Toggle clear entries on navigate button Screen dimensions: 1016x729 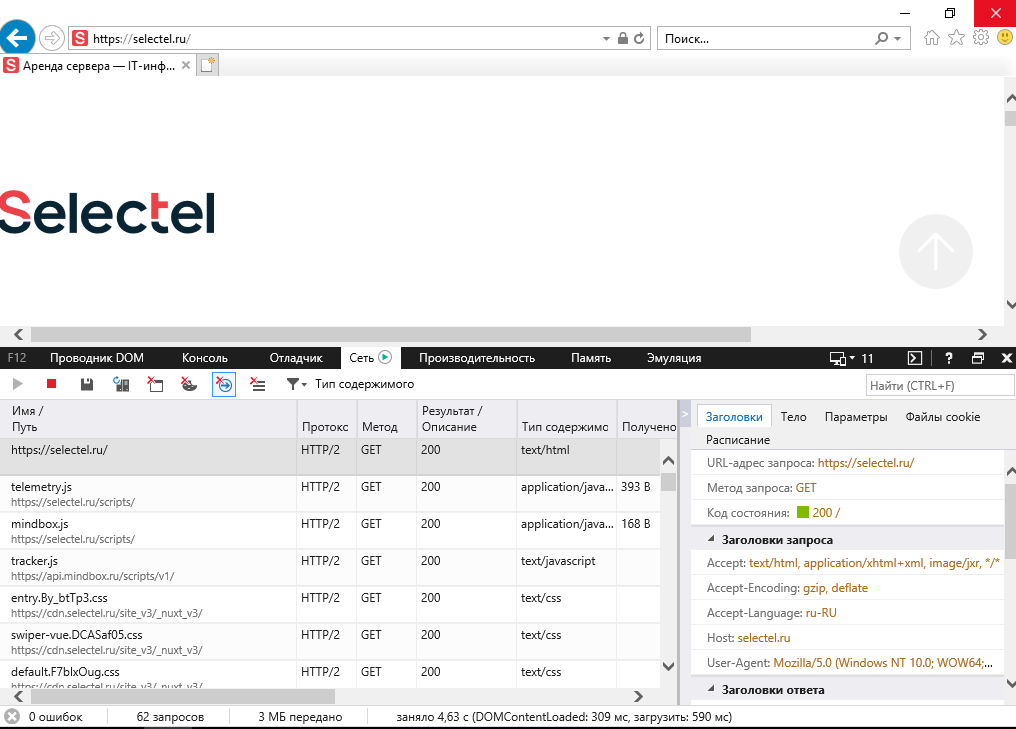[223, 384]
